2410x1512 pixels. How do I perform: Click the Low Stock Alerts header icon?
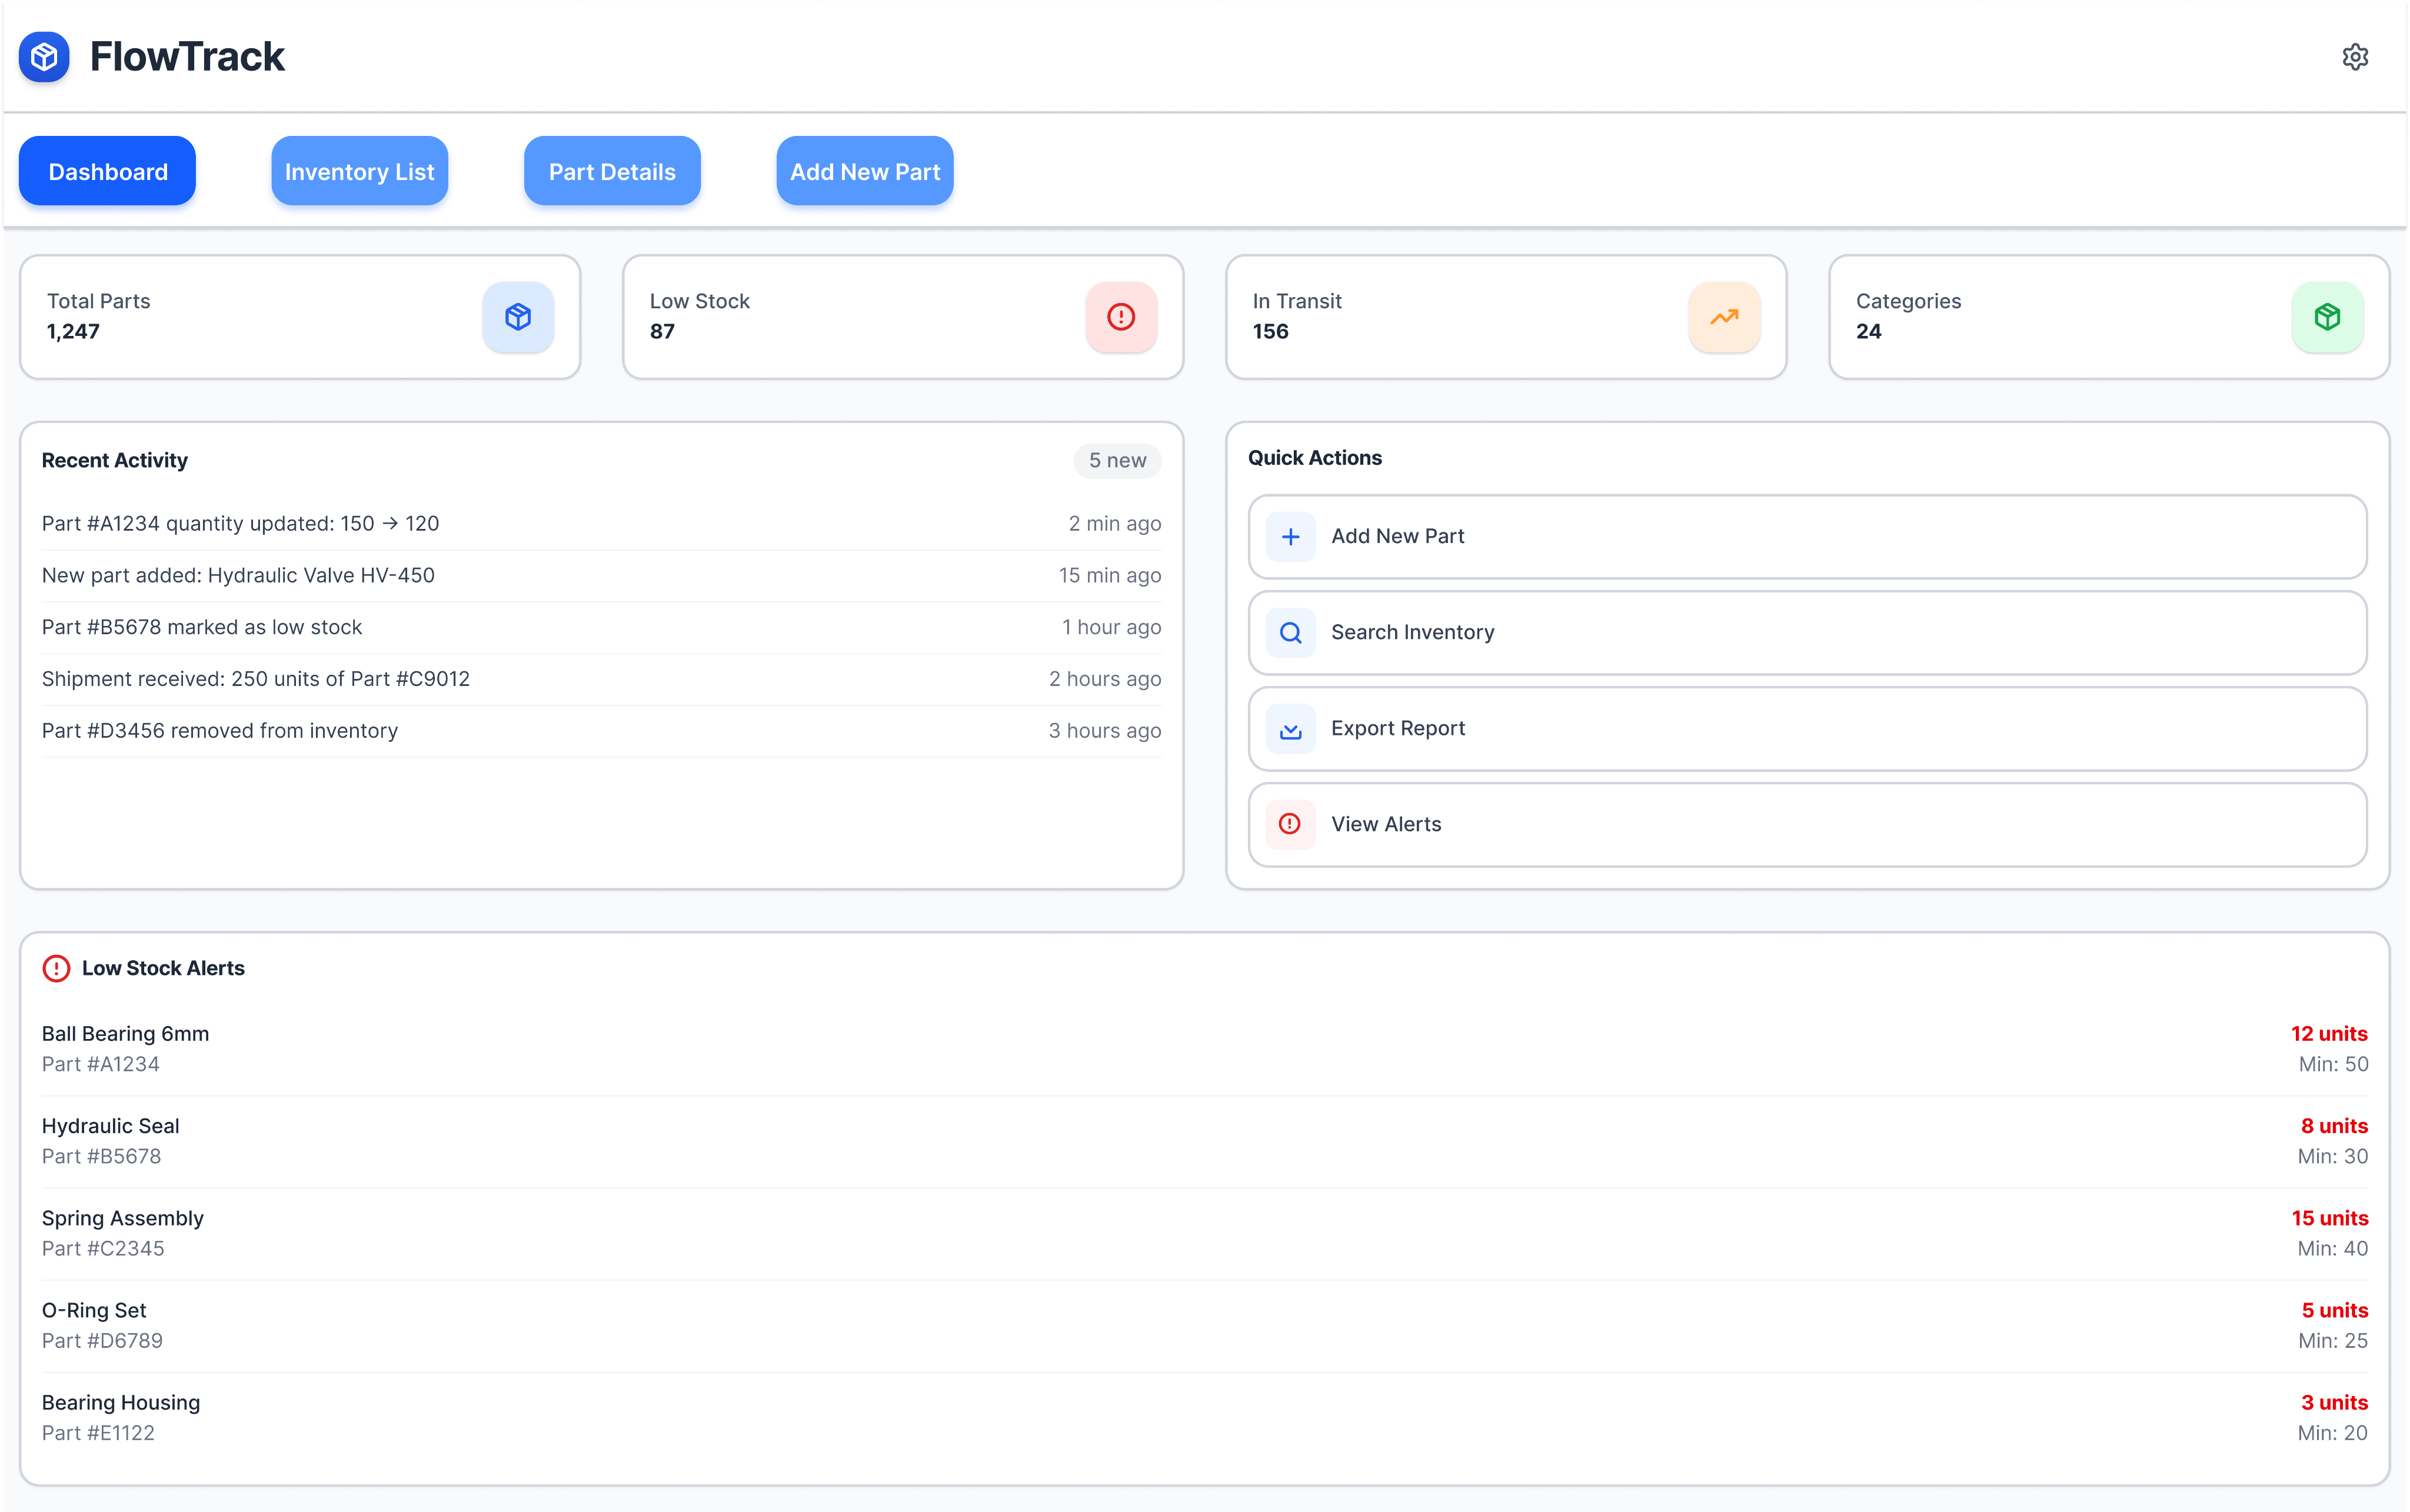(56, 968)
